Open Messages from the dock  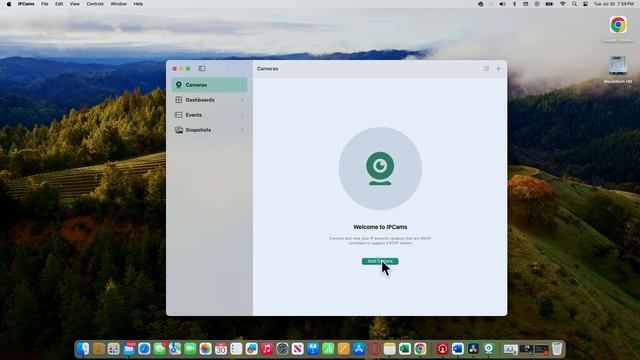click(x=160, y=349)
